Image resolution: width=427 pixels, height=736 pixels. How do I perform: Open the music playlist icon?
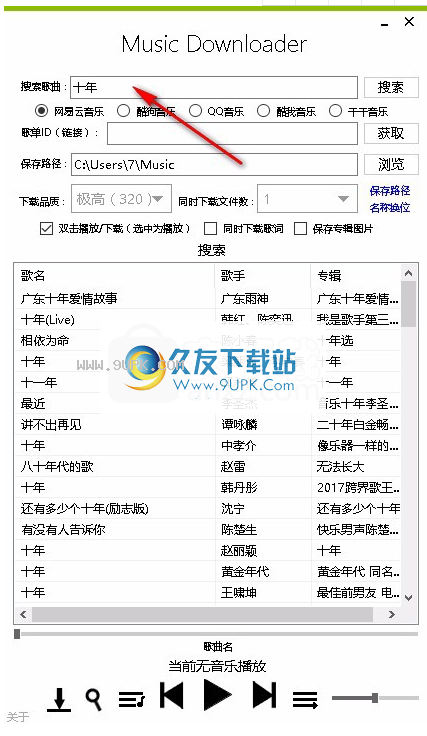coord(132,699)
